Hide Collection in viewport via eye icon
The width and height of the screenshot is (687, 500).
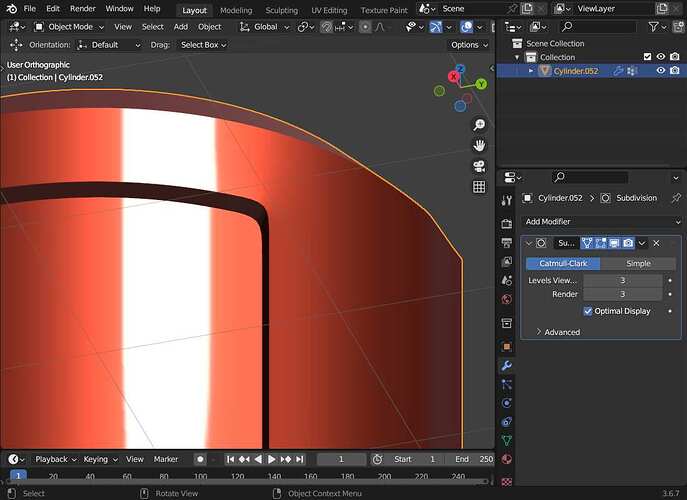[661, 57]
